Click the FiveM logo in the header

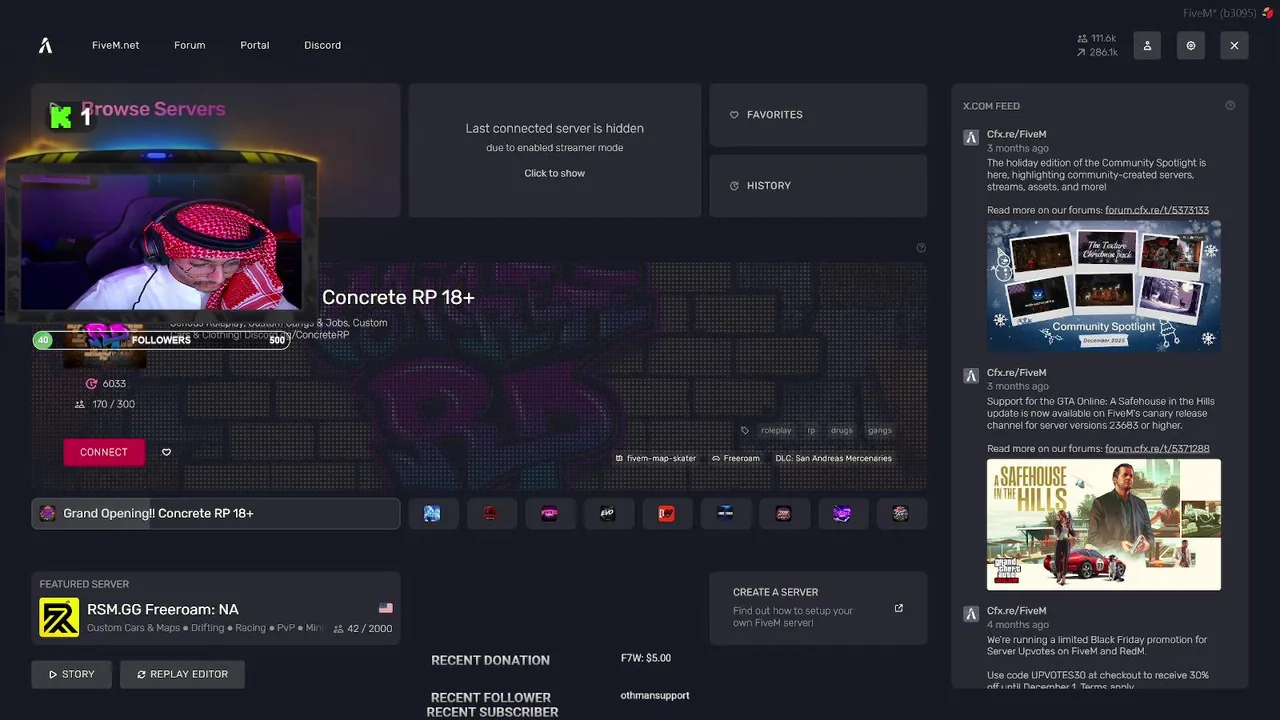45,45
